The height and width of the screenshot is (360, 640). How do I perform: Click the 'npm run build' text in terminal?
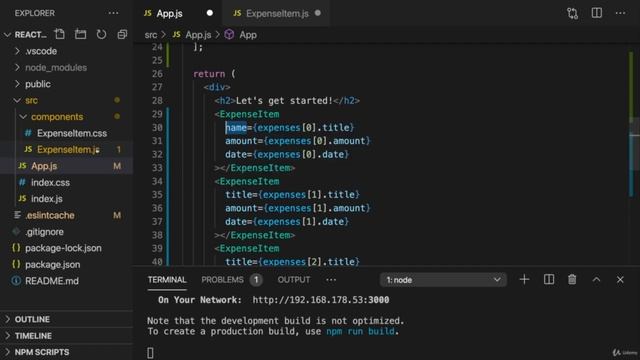(x=360, y=331)
